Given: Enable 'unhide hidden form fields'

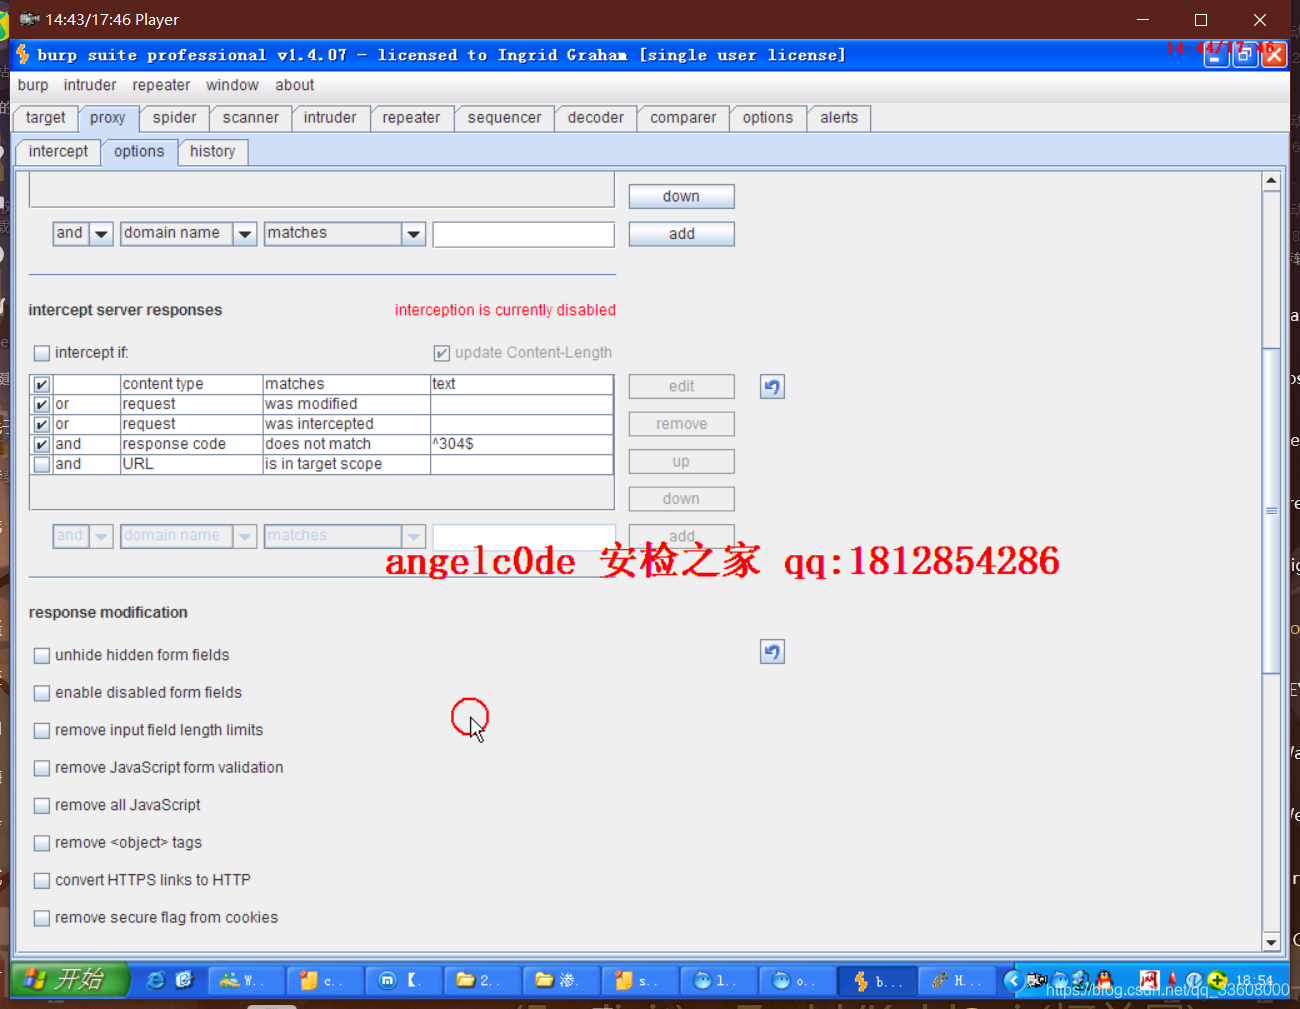Looking at the screenshot, I should click(x=42, y=655).
